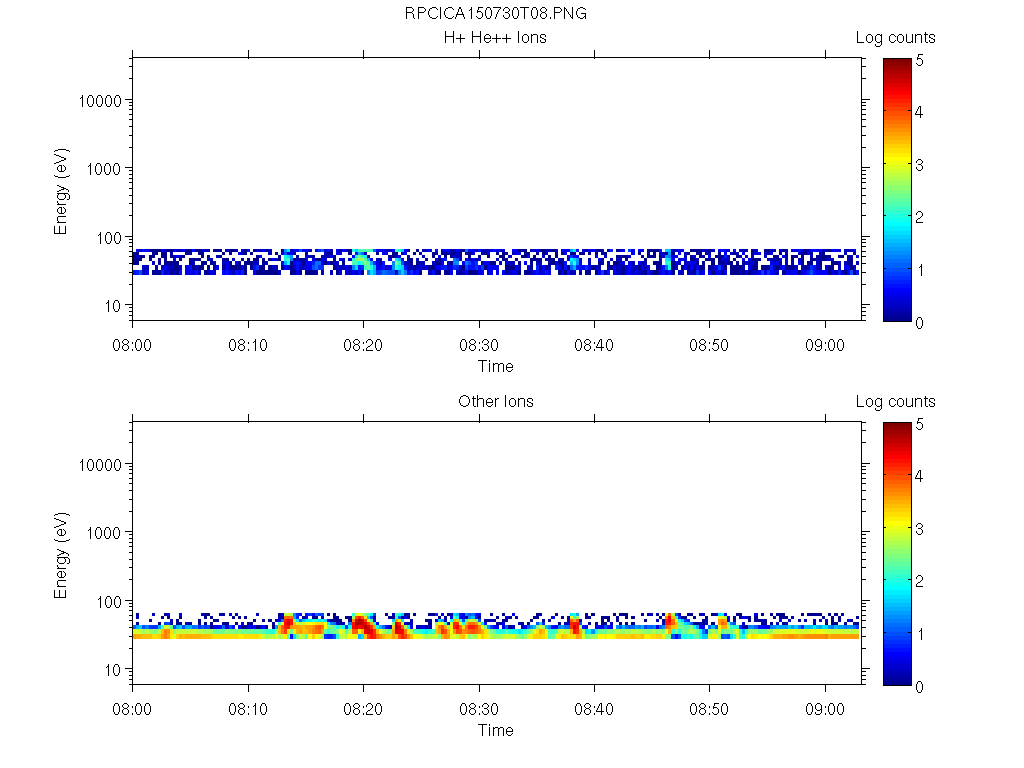This screenshot has height=768, width=1024.
Task: Click the 08:50 tick label in bottom panel
Action: [709, 709]
